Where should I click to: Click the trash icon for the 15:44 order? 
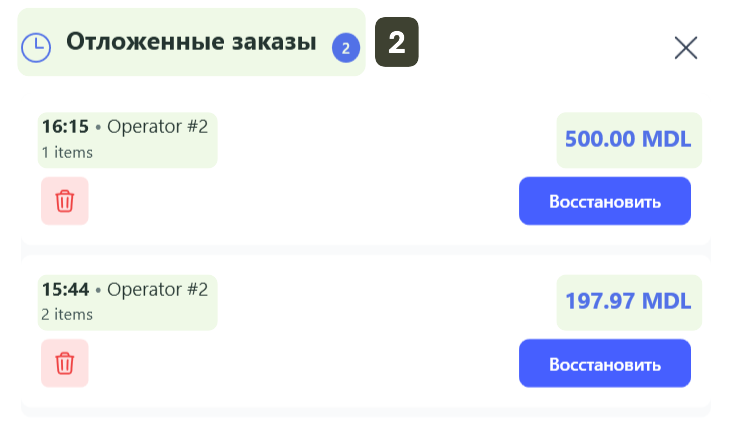coord(65,363)
